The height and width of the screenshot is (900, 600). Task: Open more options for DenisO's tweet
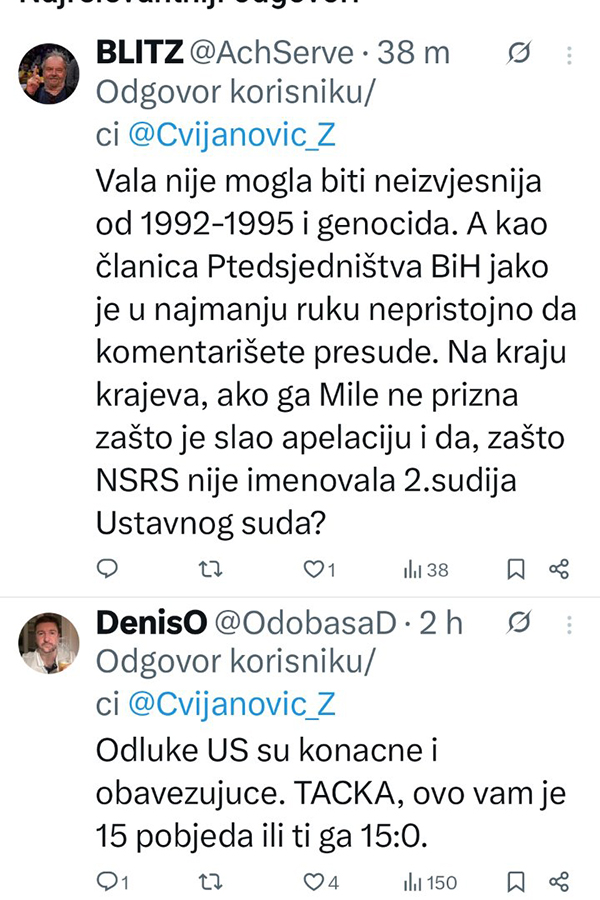(569, 623)
